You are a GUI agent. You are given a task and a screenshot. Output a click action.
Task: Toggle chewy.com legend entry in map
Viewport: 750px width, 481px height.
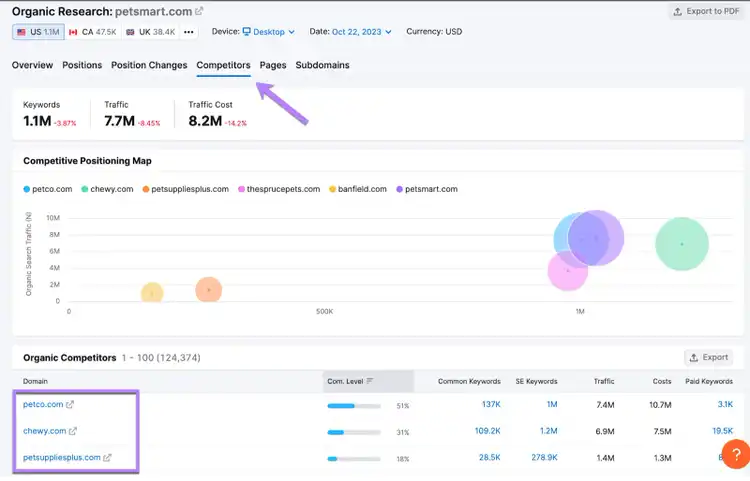pos(107,189)
